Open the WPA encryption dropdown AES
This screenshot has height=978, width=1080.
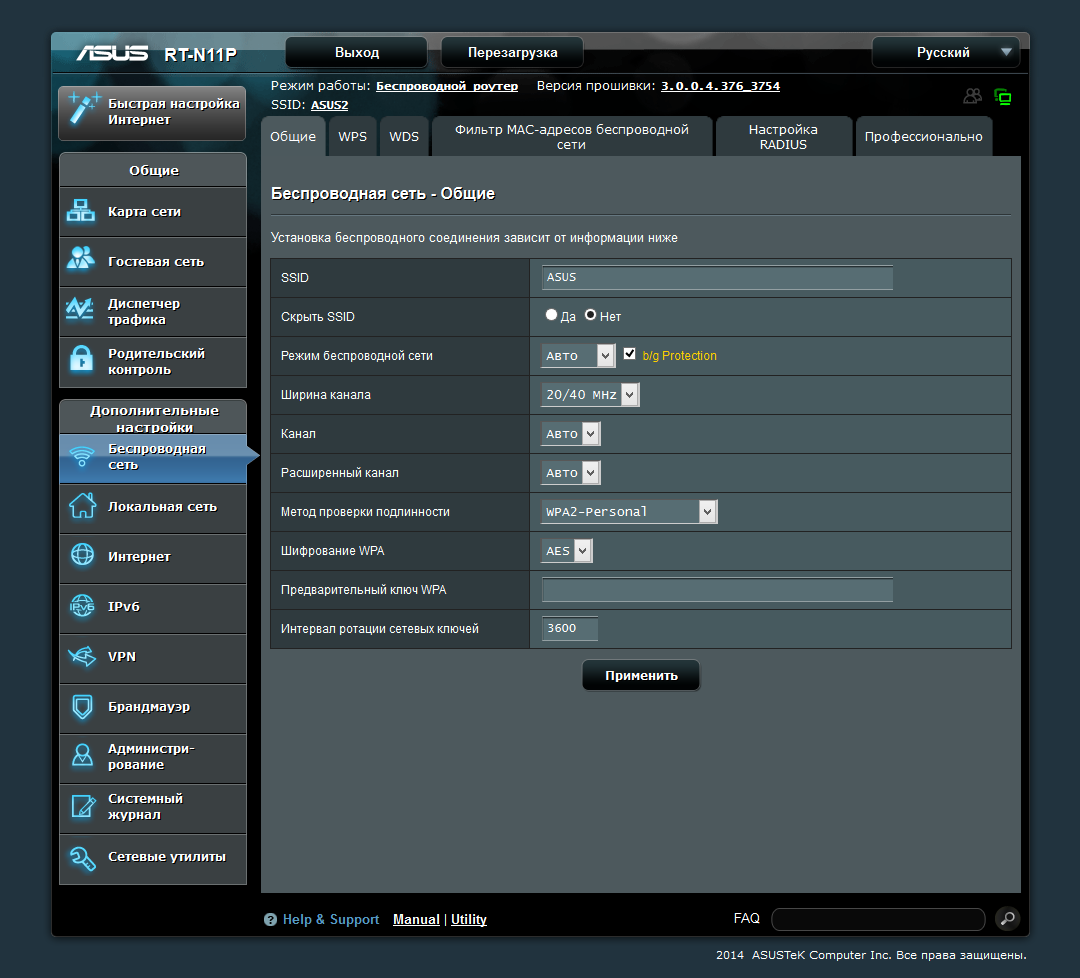(x=566, y=551)
